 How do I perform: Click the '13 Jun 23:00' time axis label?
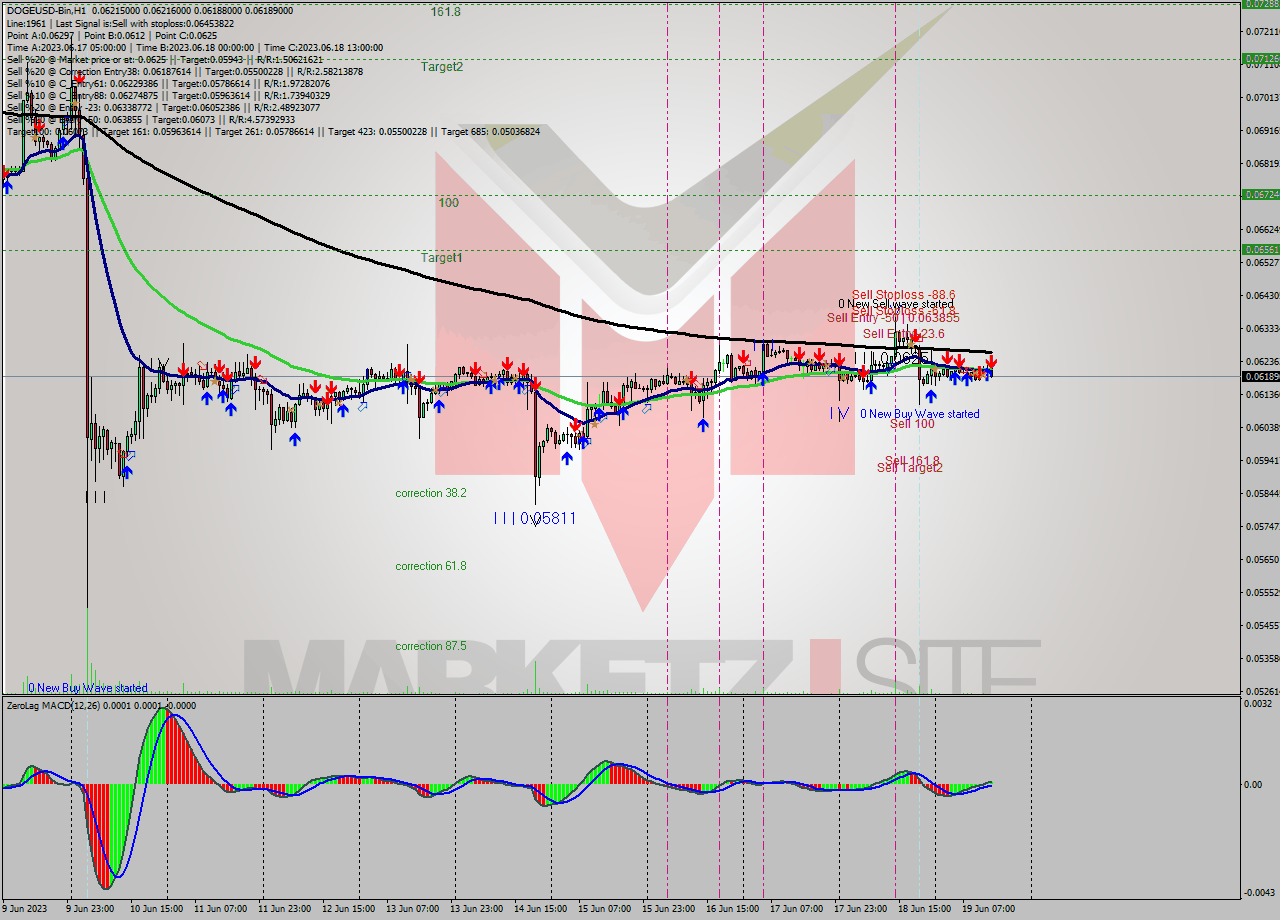[x=477, y=909]
